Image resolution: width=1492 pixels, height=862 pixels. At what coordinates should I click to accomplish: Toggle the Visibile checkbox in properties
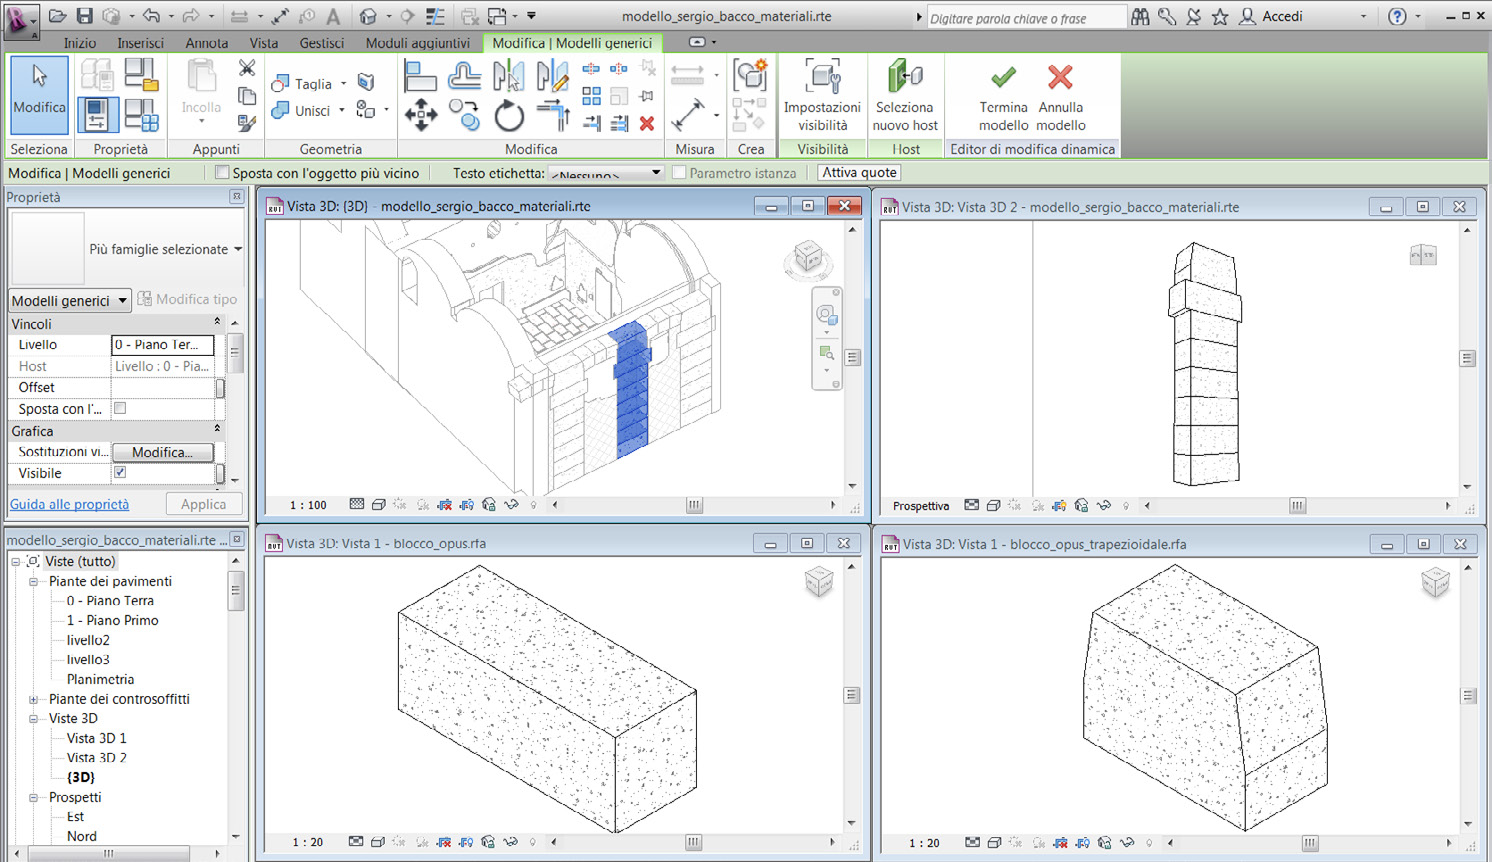tap(120, 472)
